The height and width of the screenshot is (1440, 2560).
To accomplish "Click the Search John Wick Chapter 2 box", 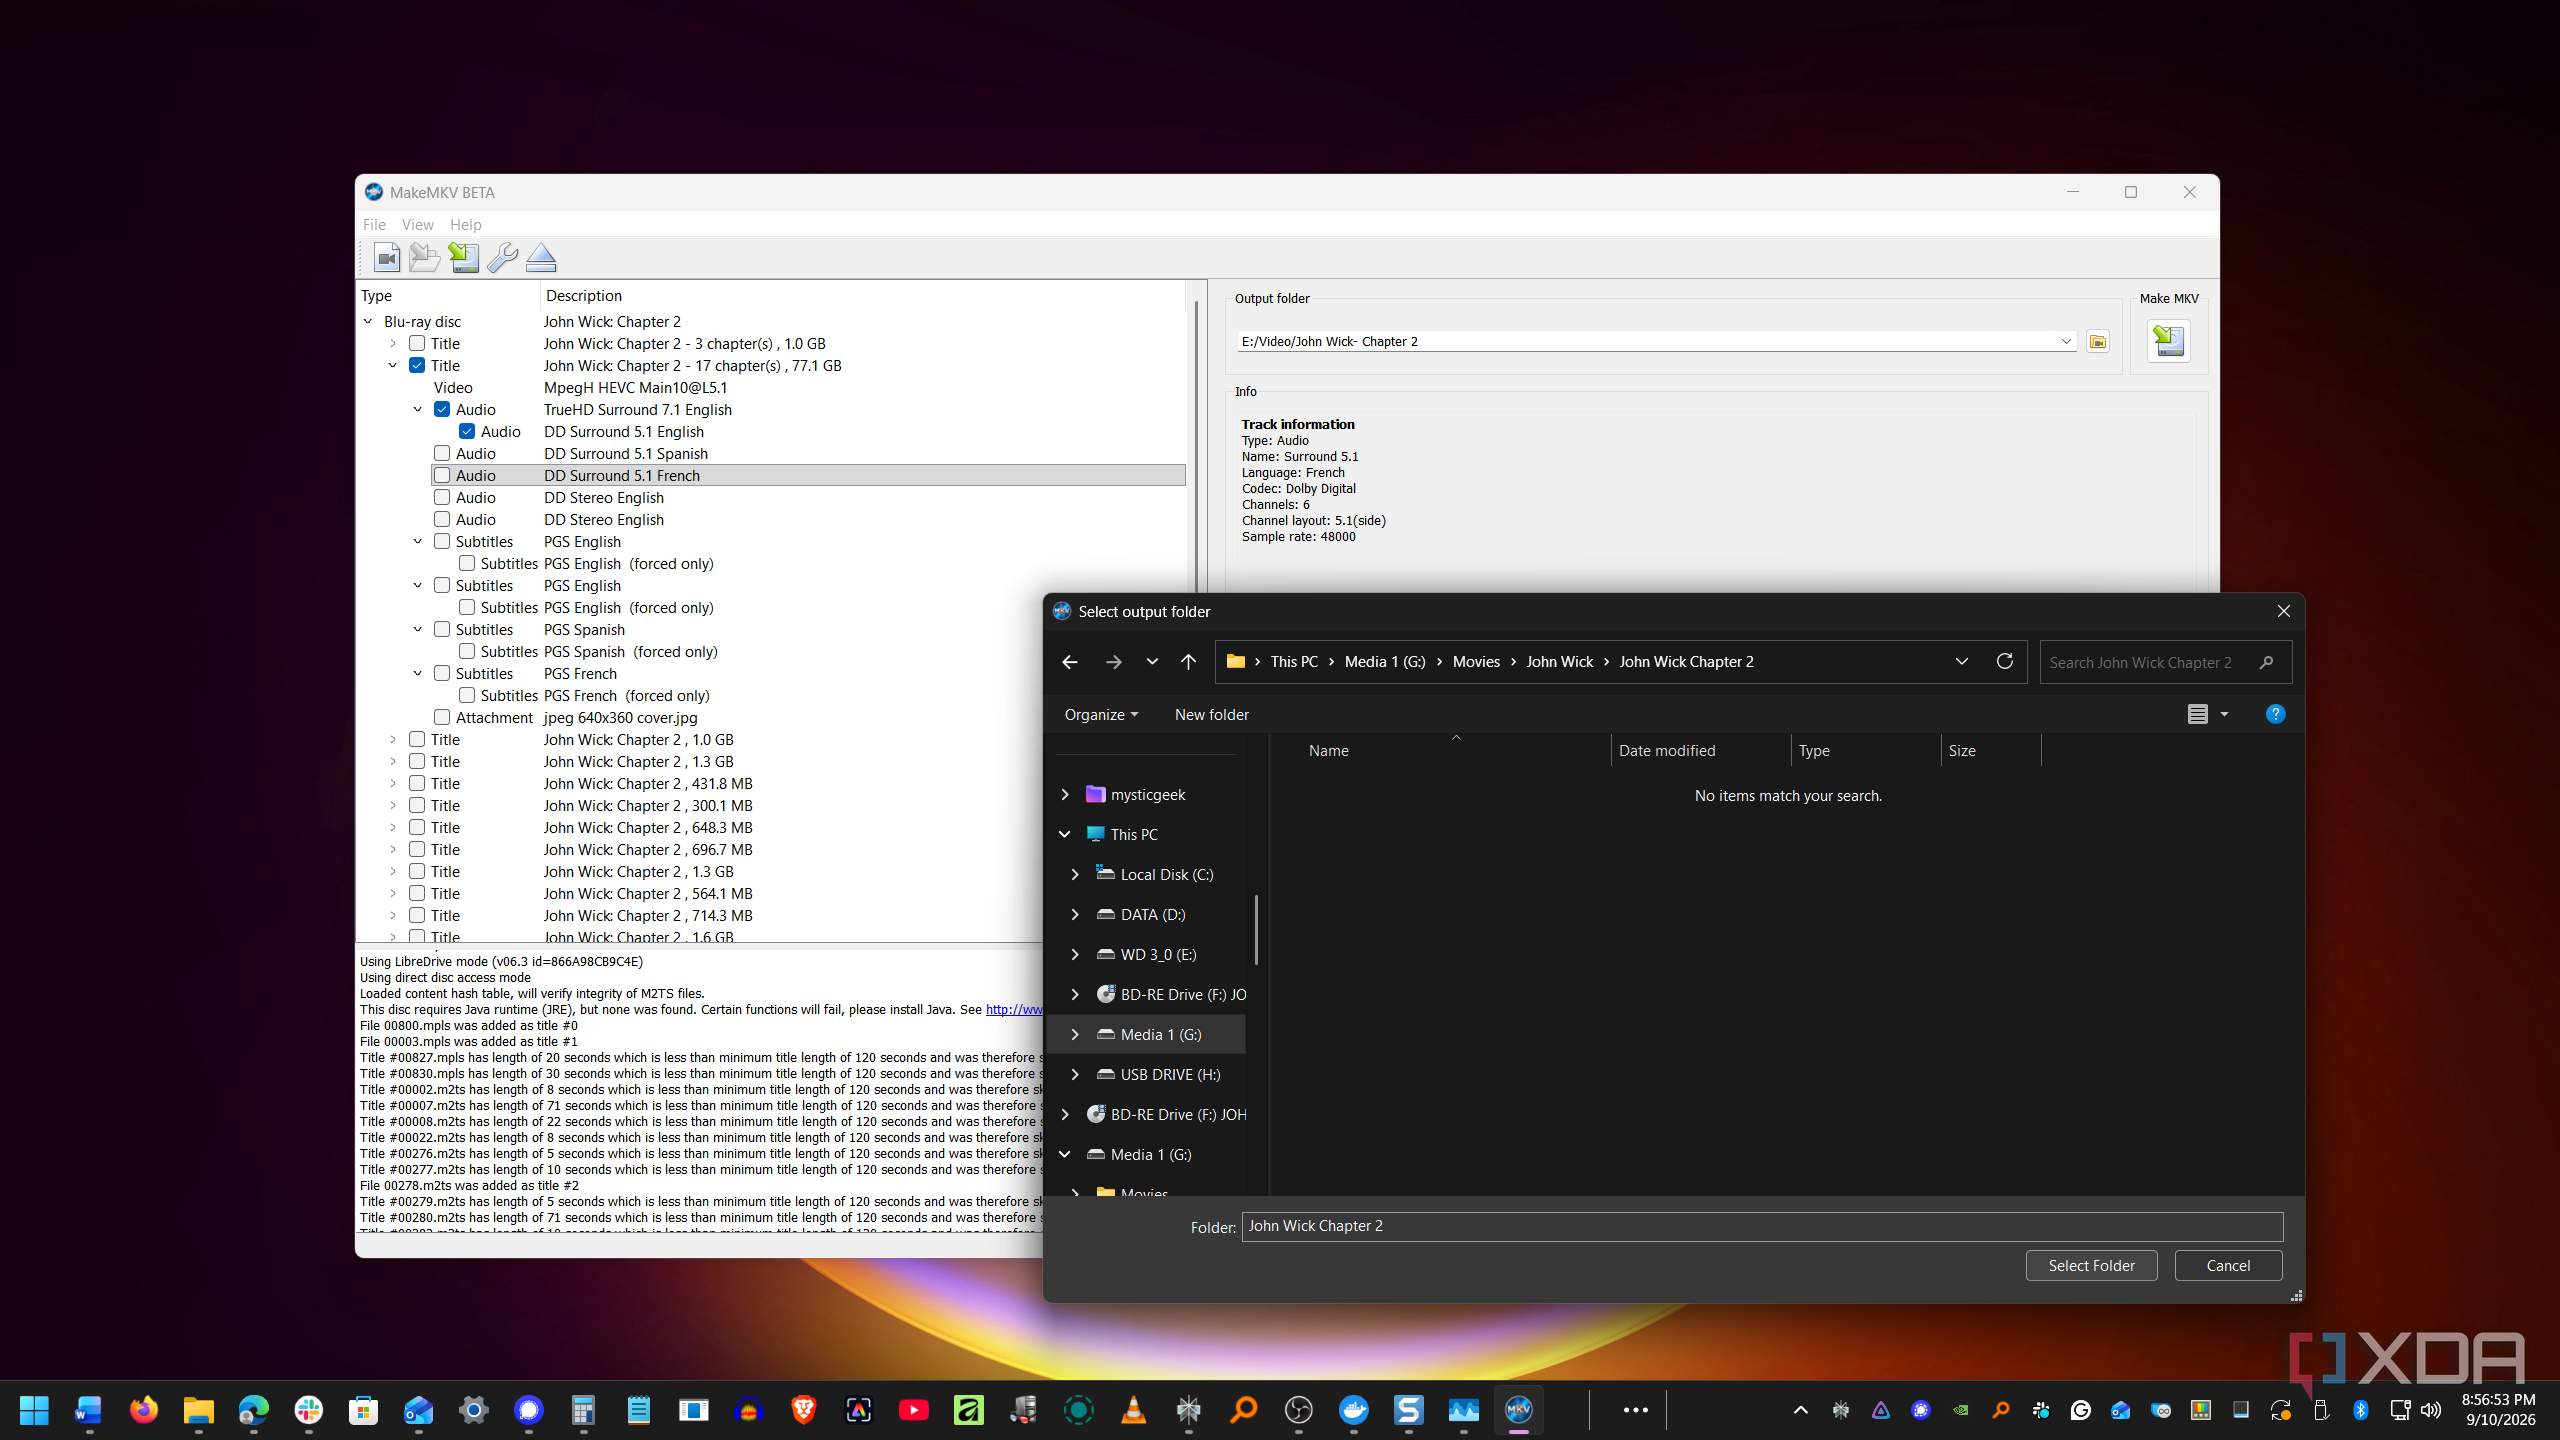I will (x=2166, y=662).
